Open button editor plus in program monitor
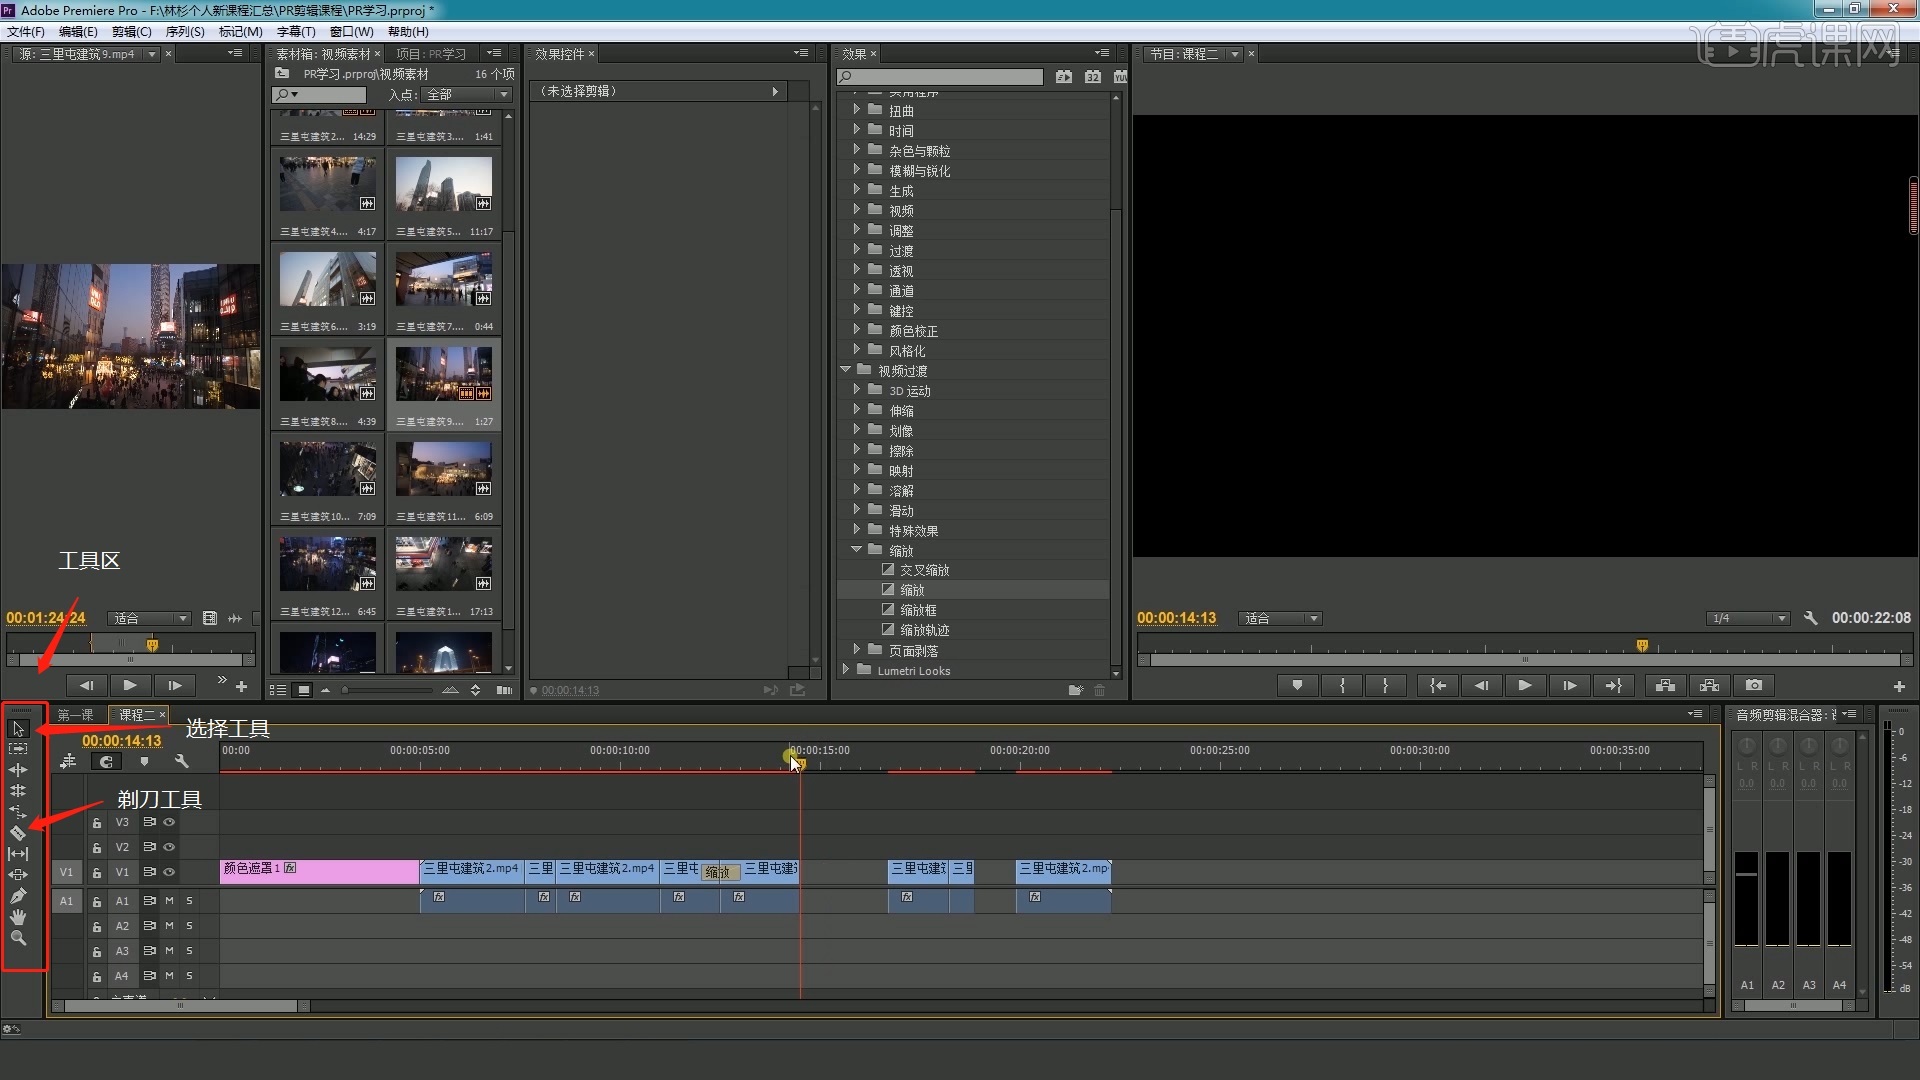Image resolution: width=1920 pixels, height=1080 pixels. [1899, 686]
